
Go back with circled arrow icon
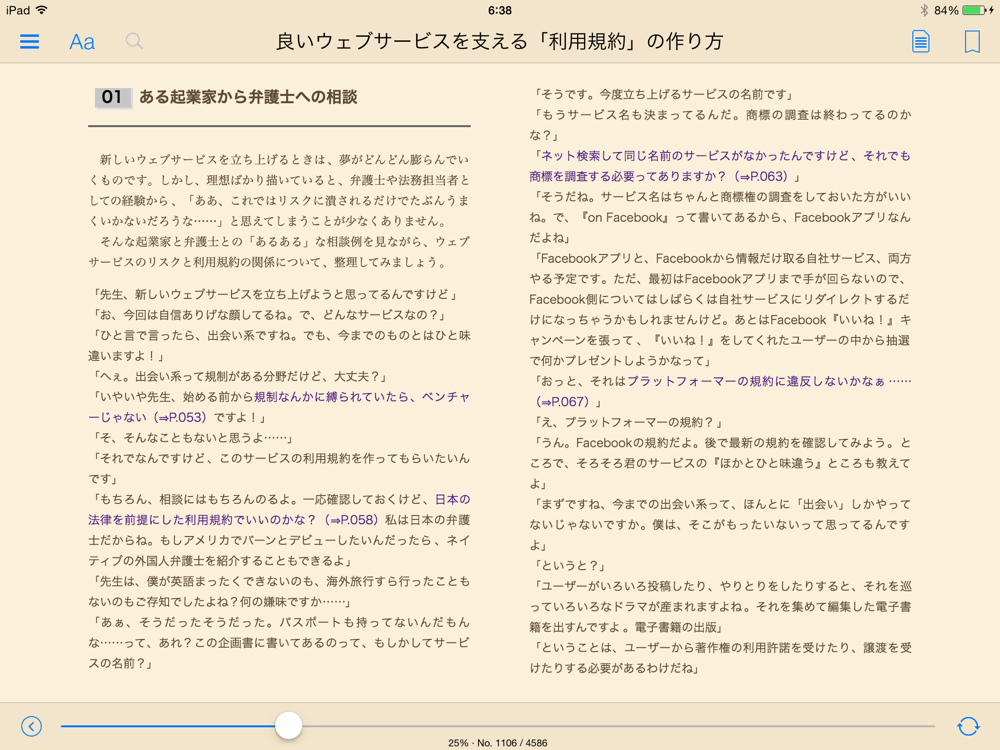coord(31,726)
